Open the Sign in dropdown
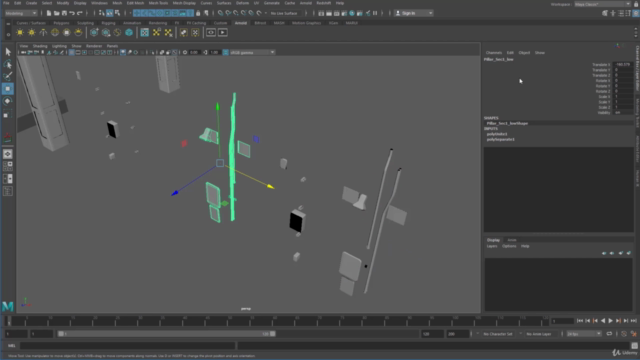This screenshot has width=640, height=360. pos(414,13)
